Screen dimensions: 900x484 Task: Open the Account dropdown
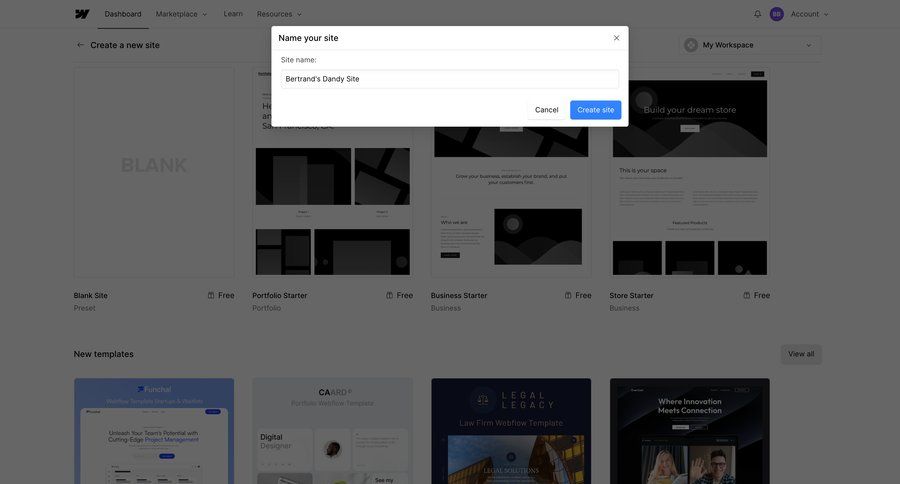pos(810,14)
